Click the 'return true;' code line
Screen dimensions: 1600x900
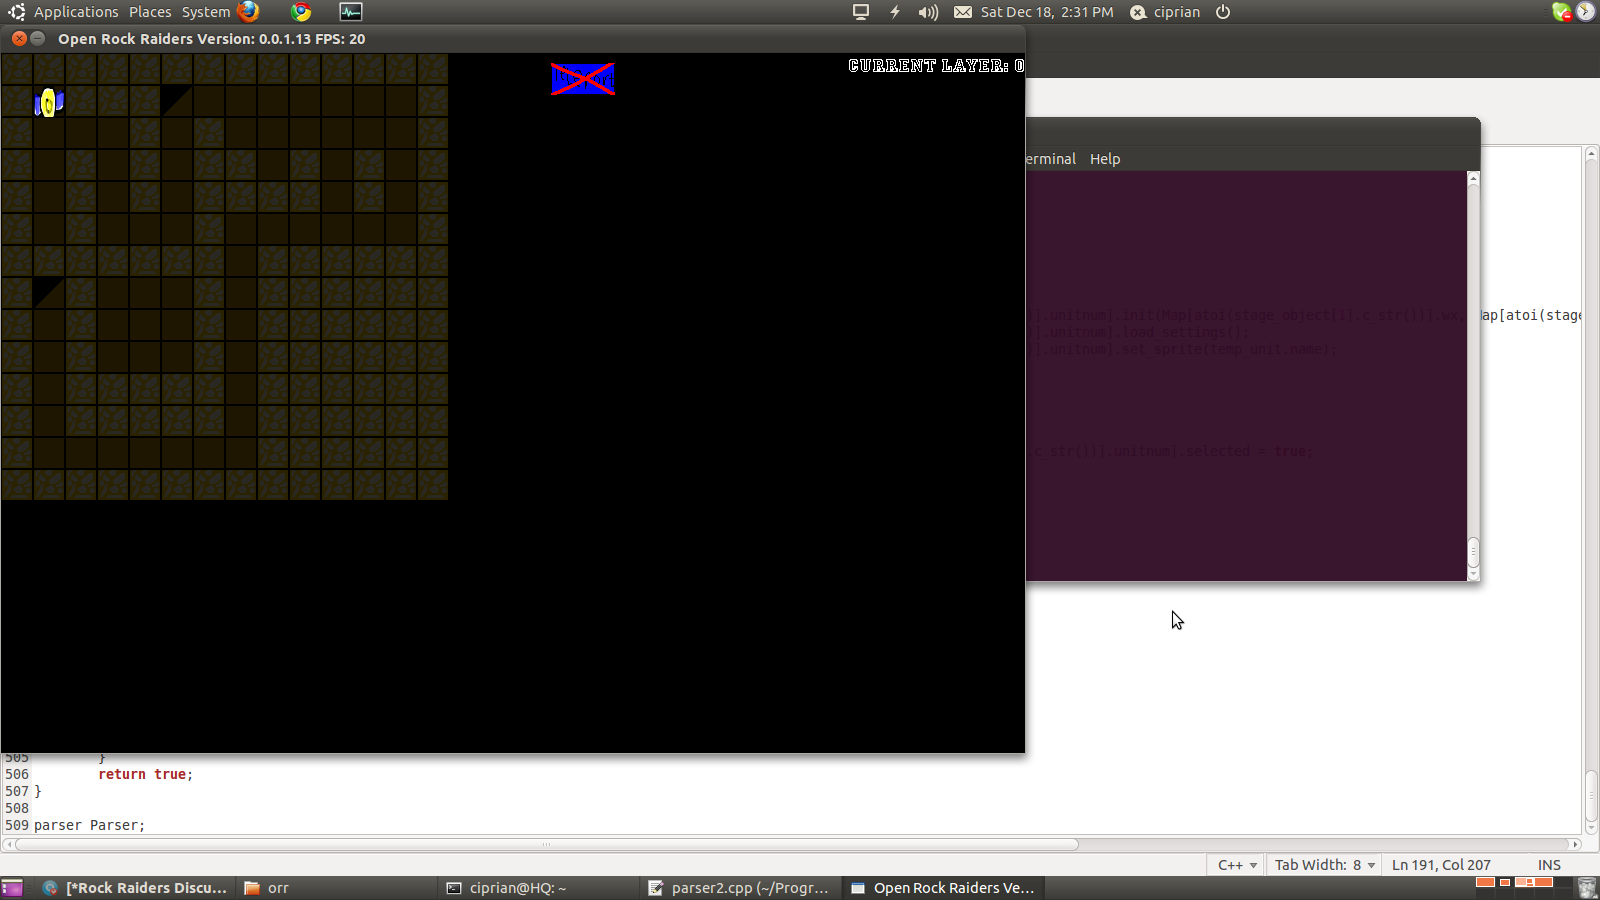(145, 774)
